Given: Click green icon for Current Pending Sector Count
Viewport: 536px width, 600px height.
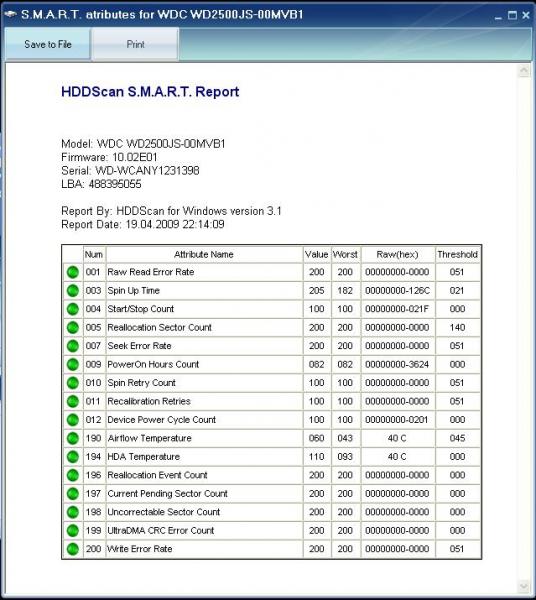Looking at the screenshot, I should 73,494.
